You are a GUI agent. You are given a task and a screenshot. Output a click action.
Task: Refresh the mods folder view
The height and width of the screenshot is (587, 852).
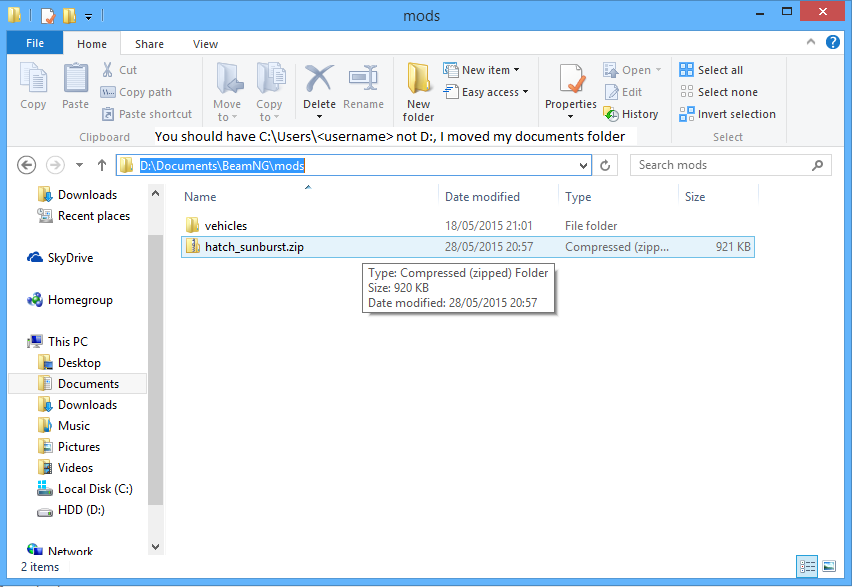point(605,165)
